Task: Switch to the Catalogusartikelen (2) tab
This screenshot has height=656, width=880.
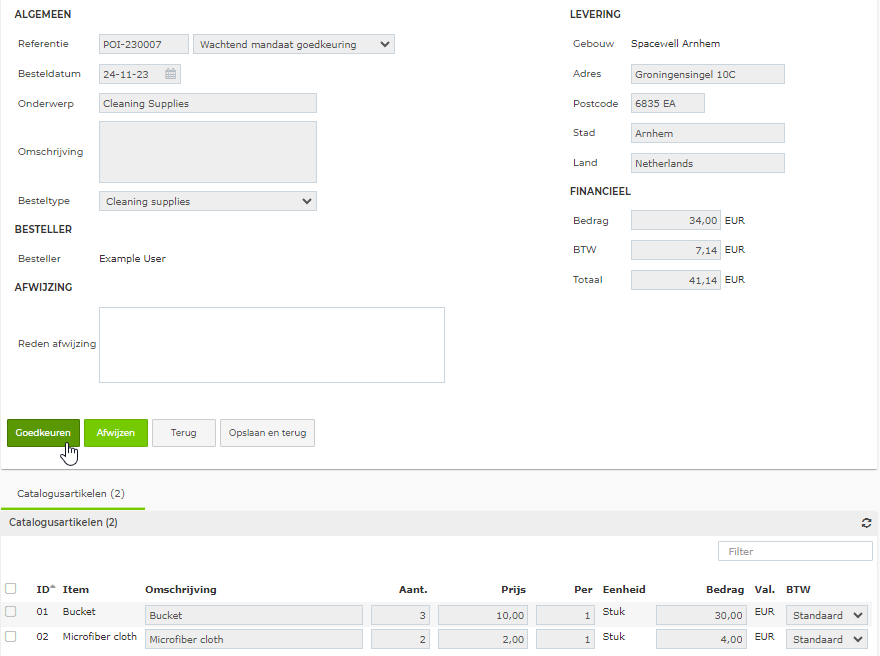Action: point(71,493)
